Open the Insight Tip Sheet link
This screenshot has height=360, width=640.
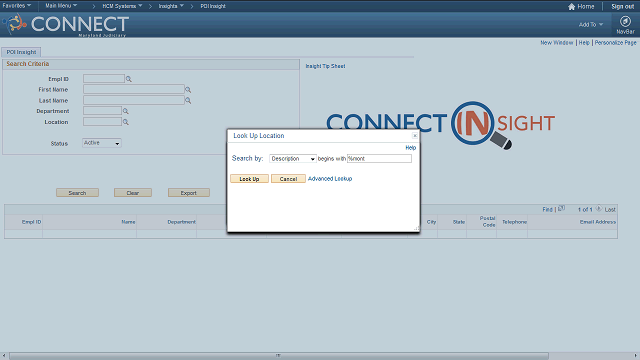325,66
